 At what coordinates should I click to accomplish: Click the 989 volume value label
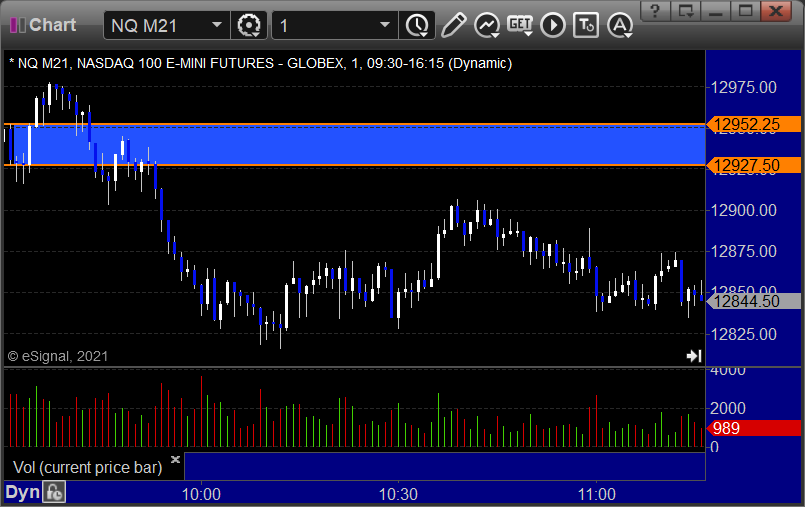754,428
